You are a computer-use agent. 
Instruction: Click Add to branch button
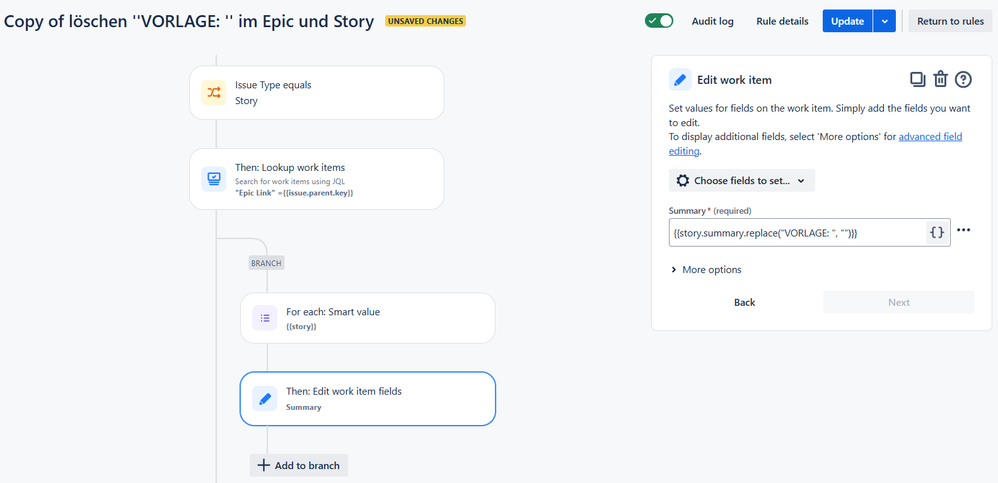[x=299, y=465]
